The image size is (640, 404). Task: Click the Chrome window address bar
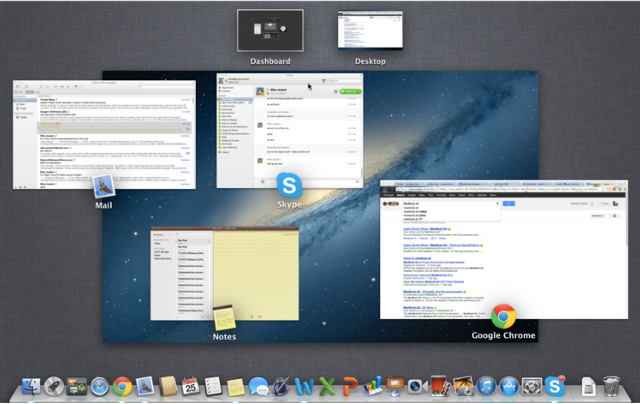click(498, 189)
